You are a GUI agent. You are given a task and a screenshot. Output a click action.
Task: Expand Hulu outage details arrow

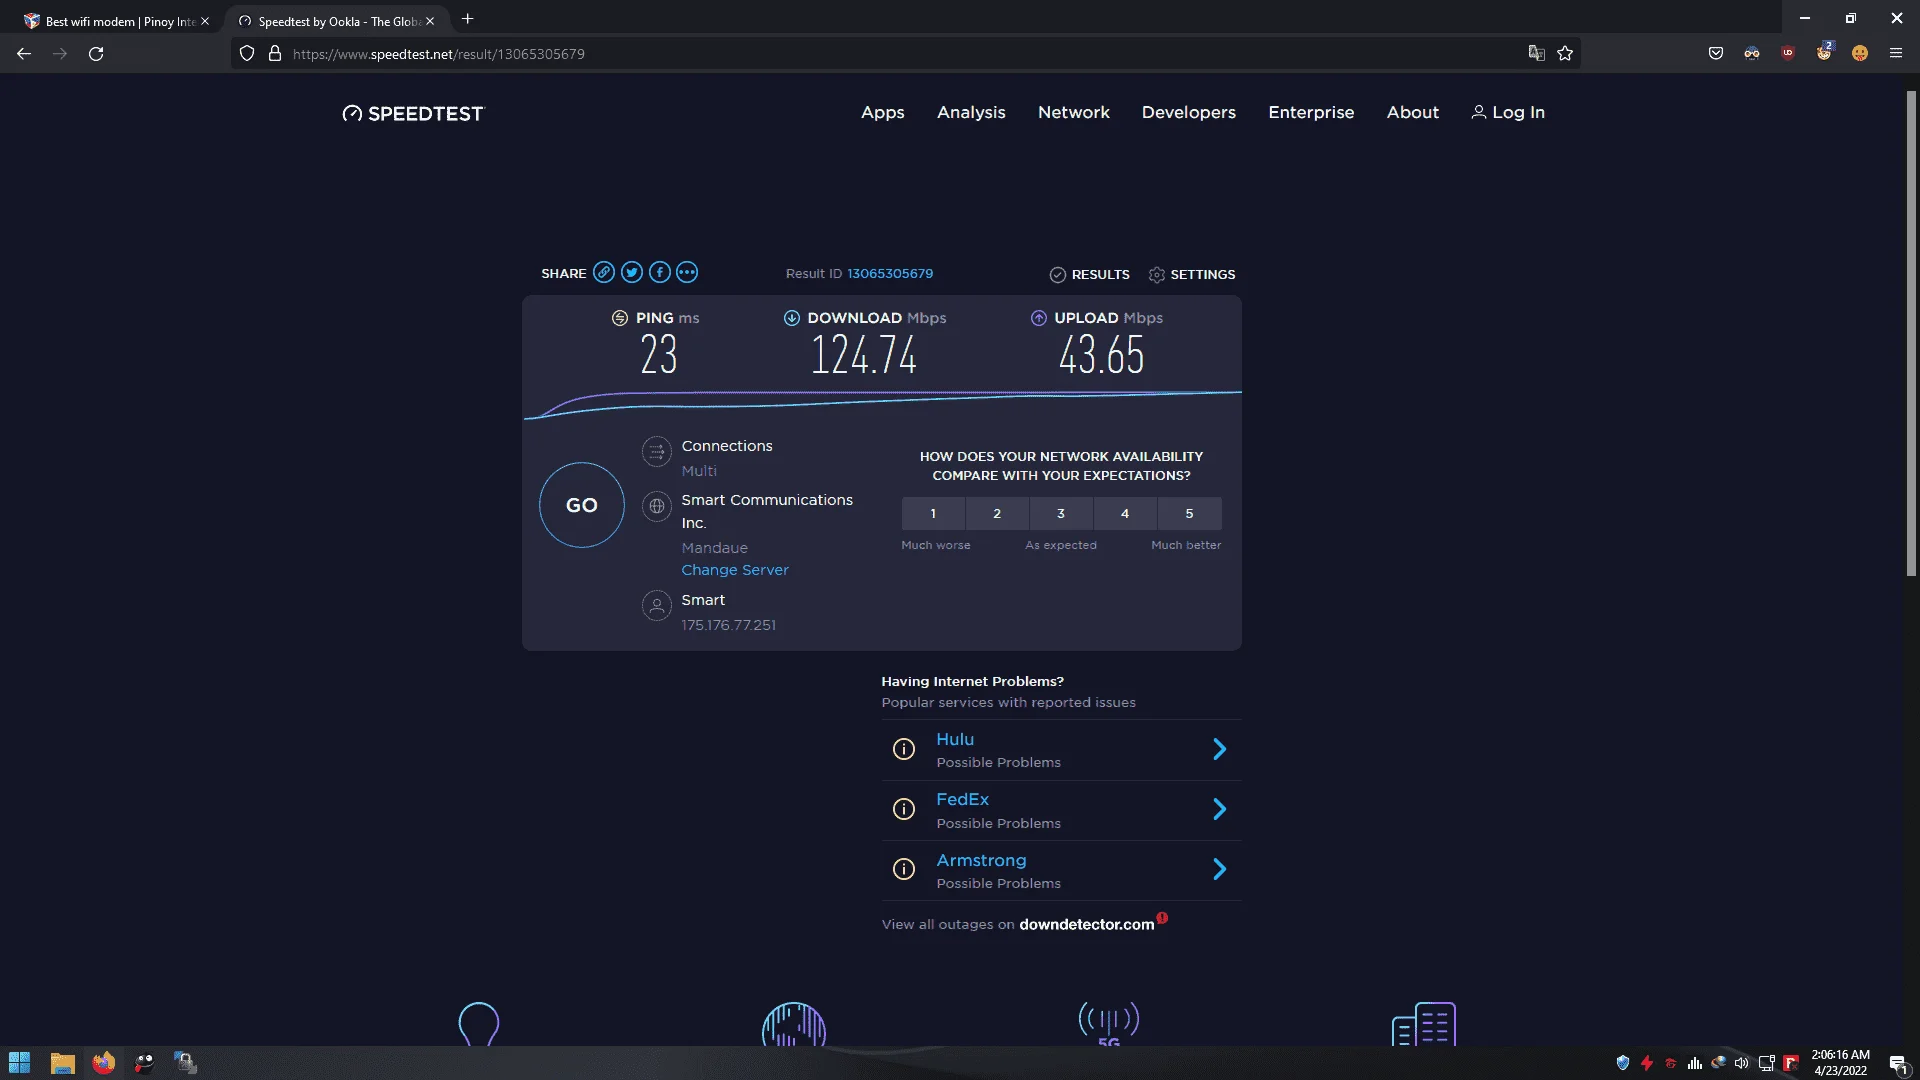coord(1219,749)
